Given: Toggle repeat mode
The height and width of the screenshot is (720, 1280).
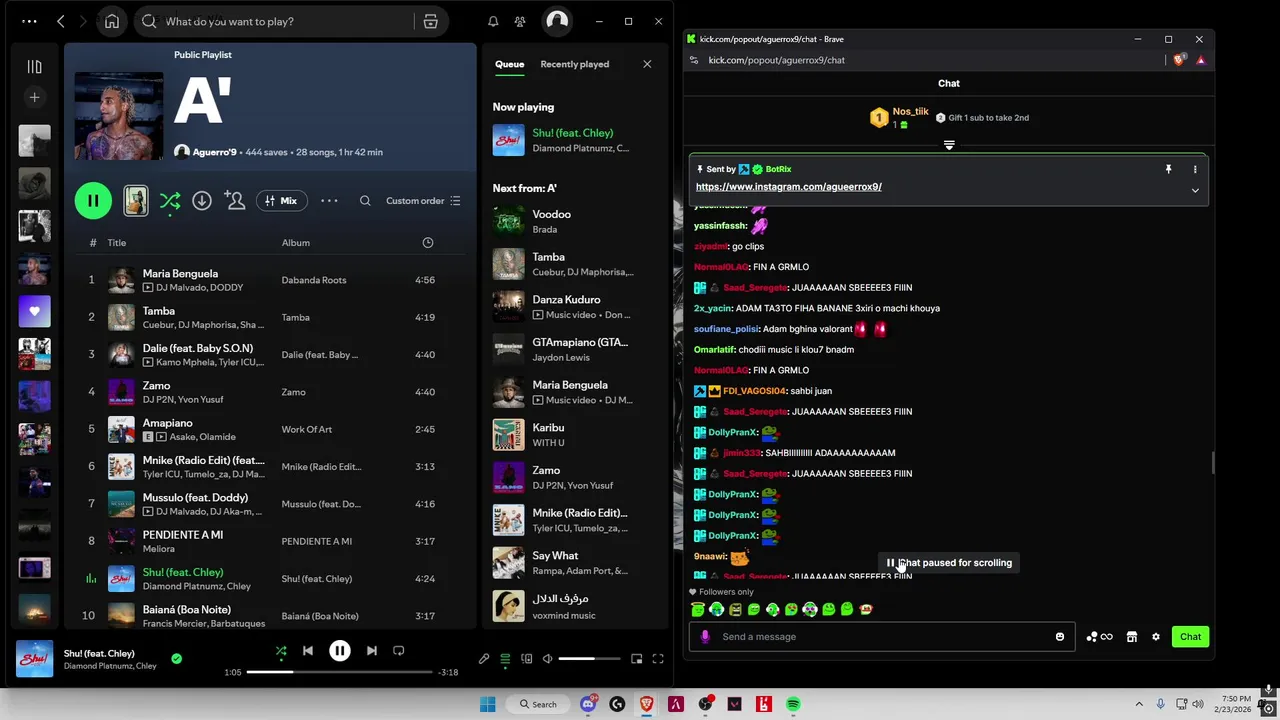Looking at the screenshot, I should coord(398,651).
